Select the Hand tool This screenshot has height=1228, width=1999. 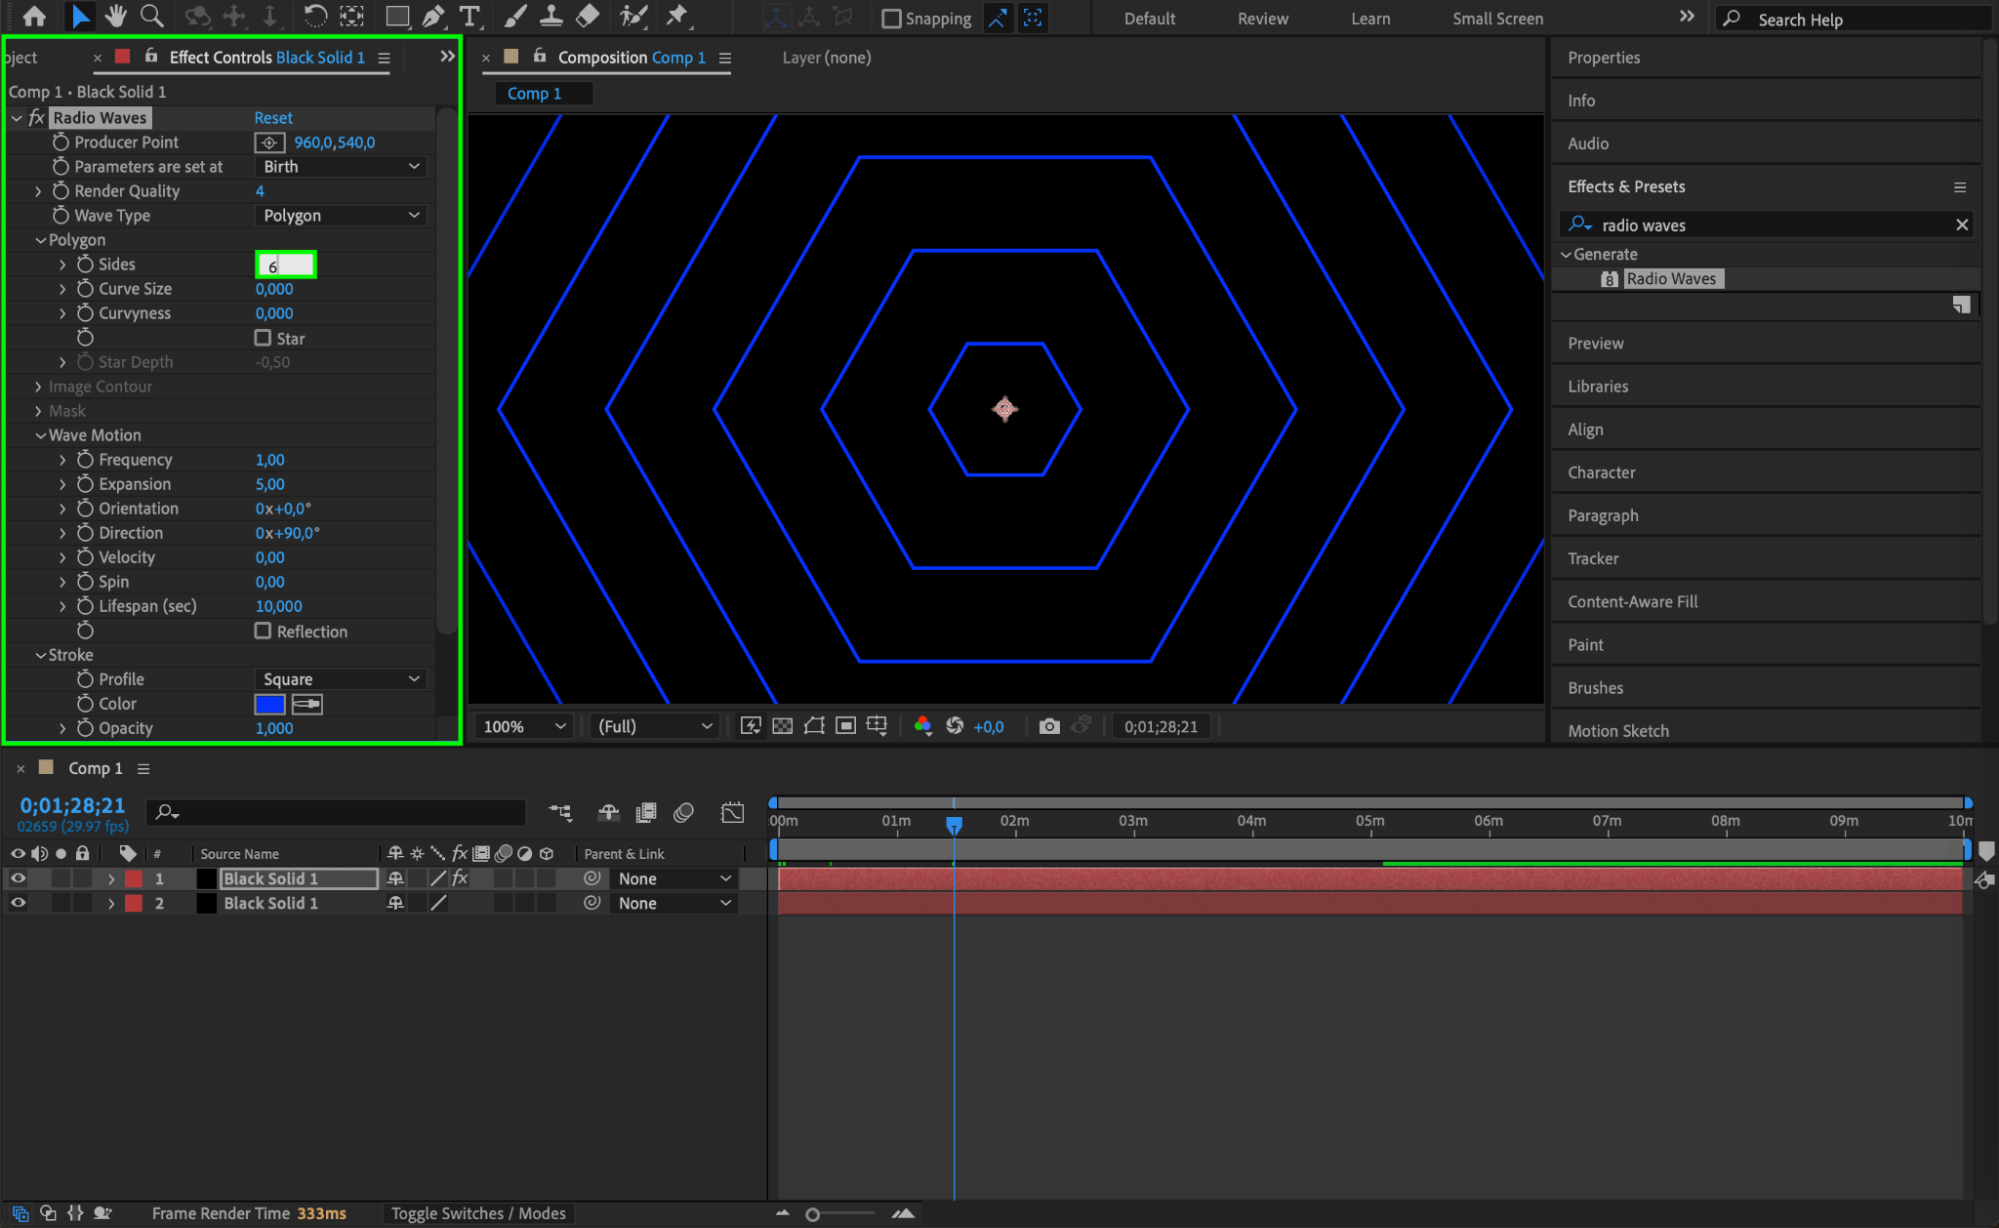(116, 16)
